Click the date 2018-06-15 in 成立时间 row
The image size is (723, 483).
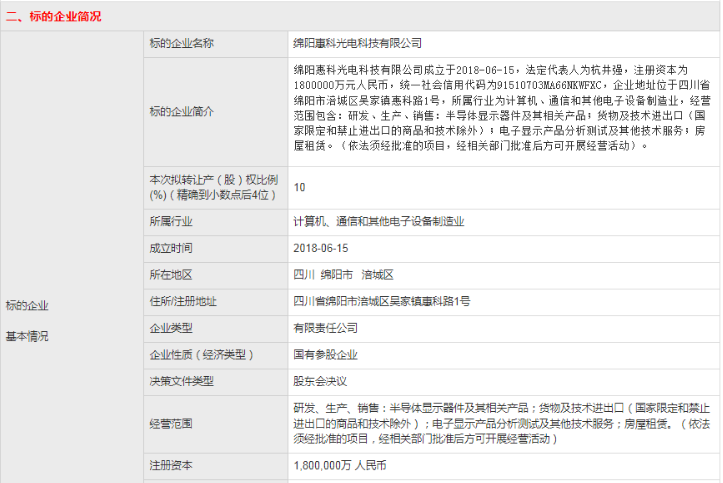320,248
